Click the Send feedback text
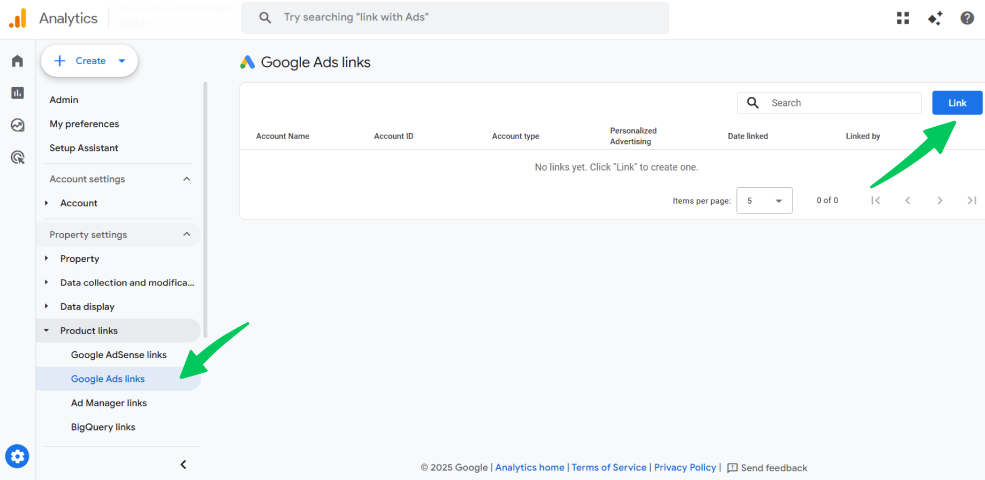The width and height of the screenshot is (985, 480). click(774, 467)
